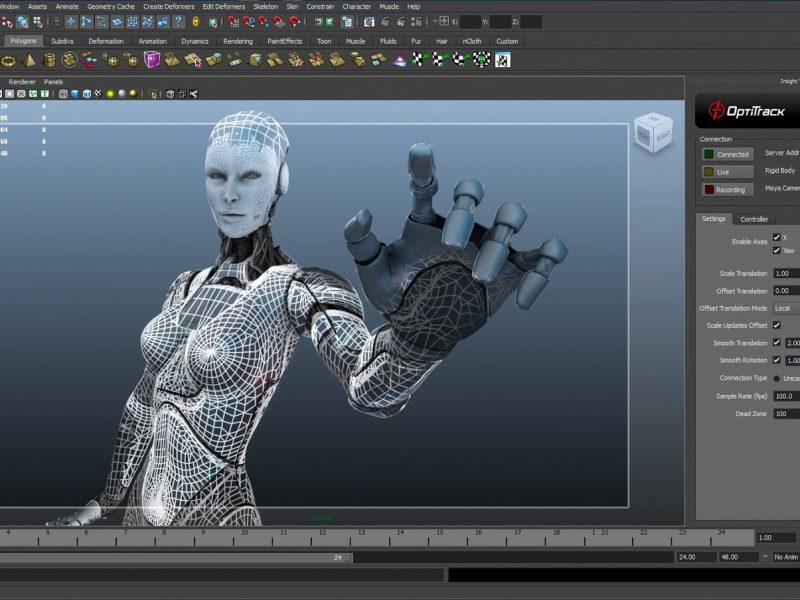Screen dimensions: 800x600
Task: Open the Skeleton menu
Action: click(x=266, y=6)
